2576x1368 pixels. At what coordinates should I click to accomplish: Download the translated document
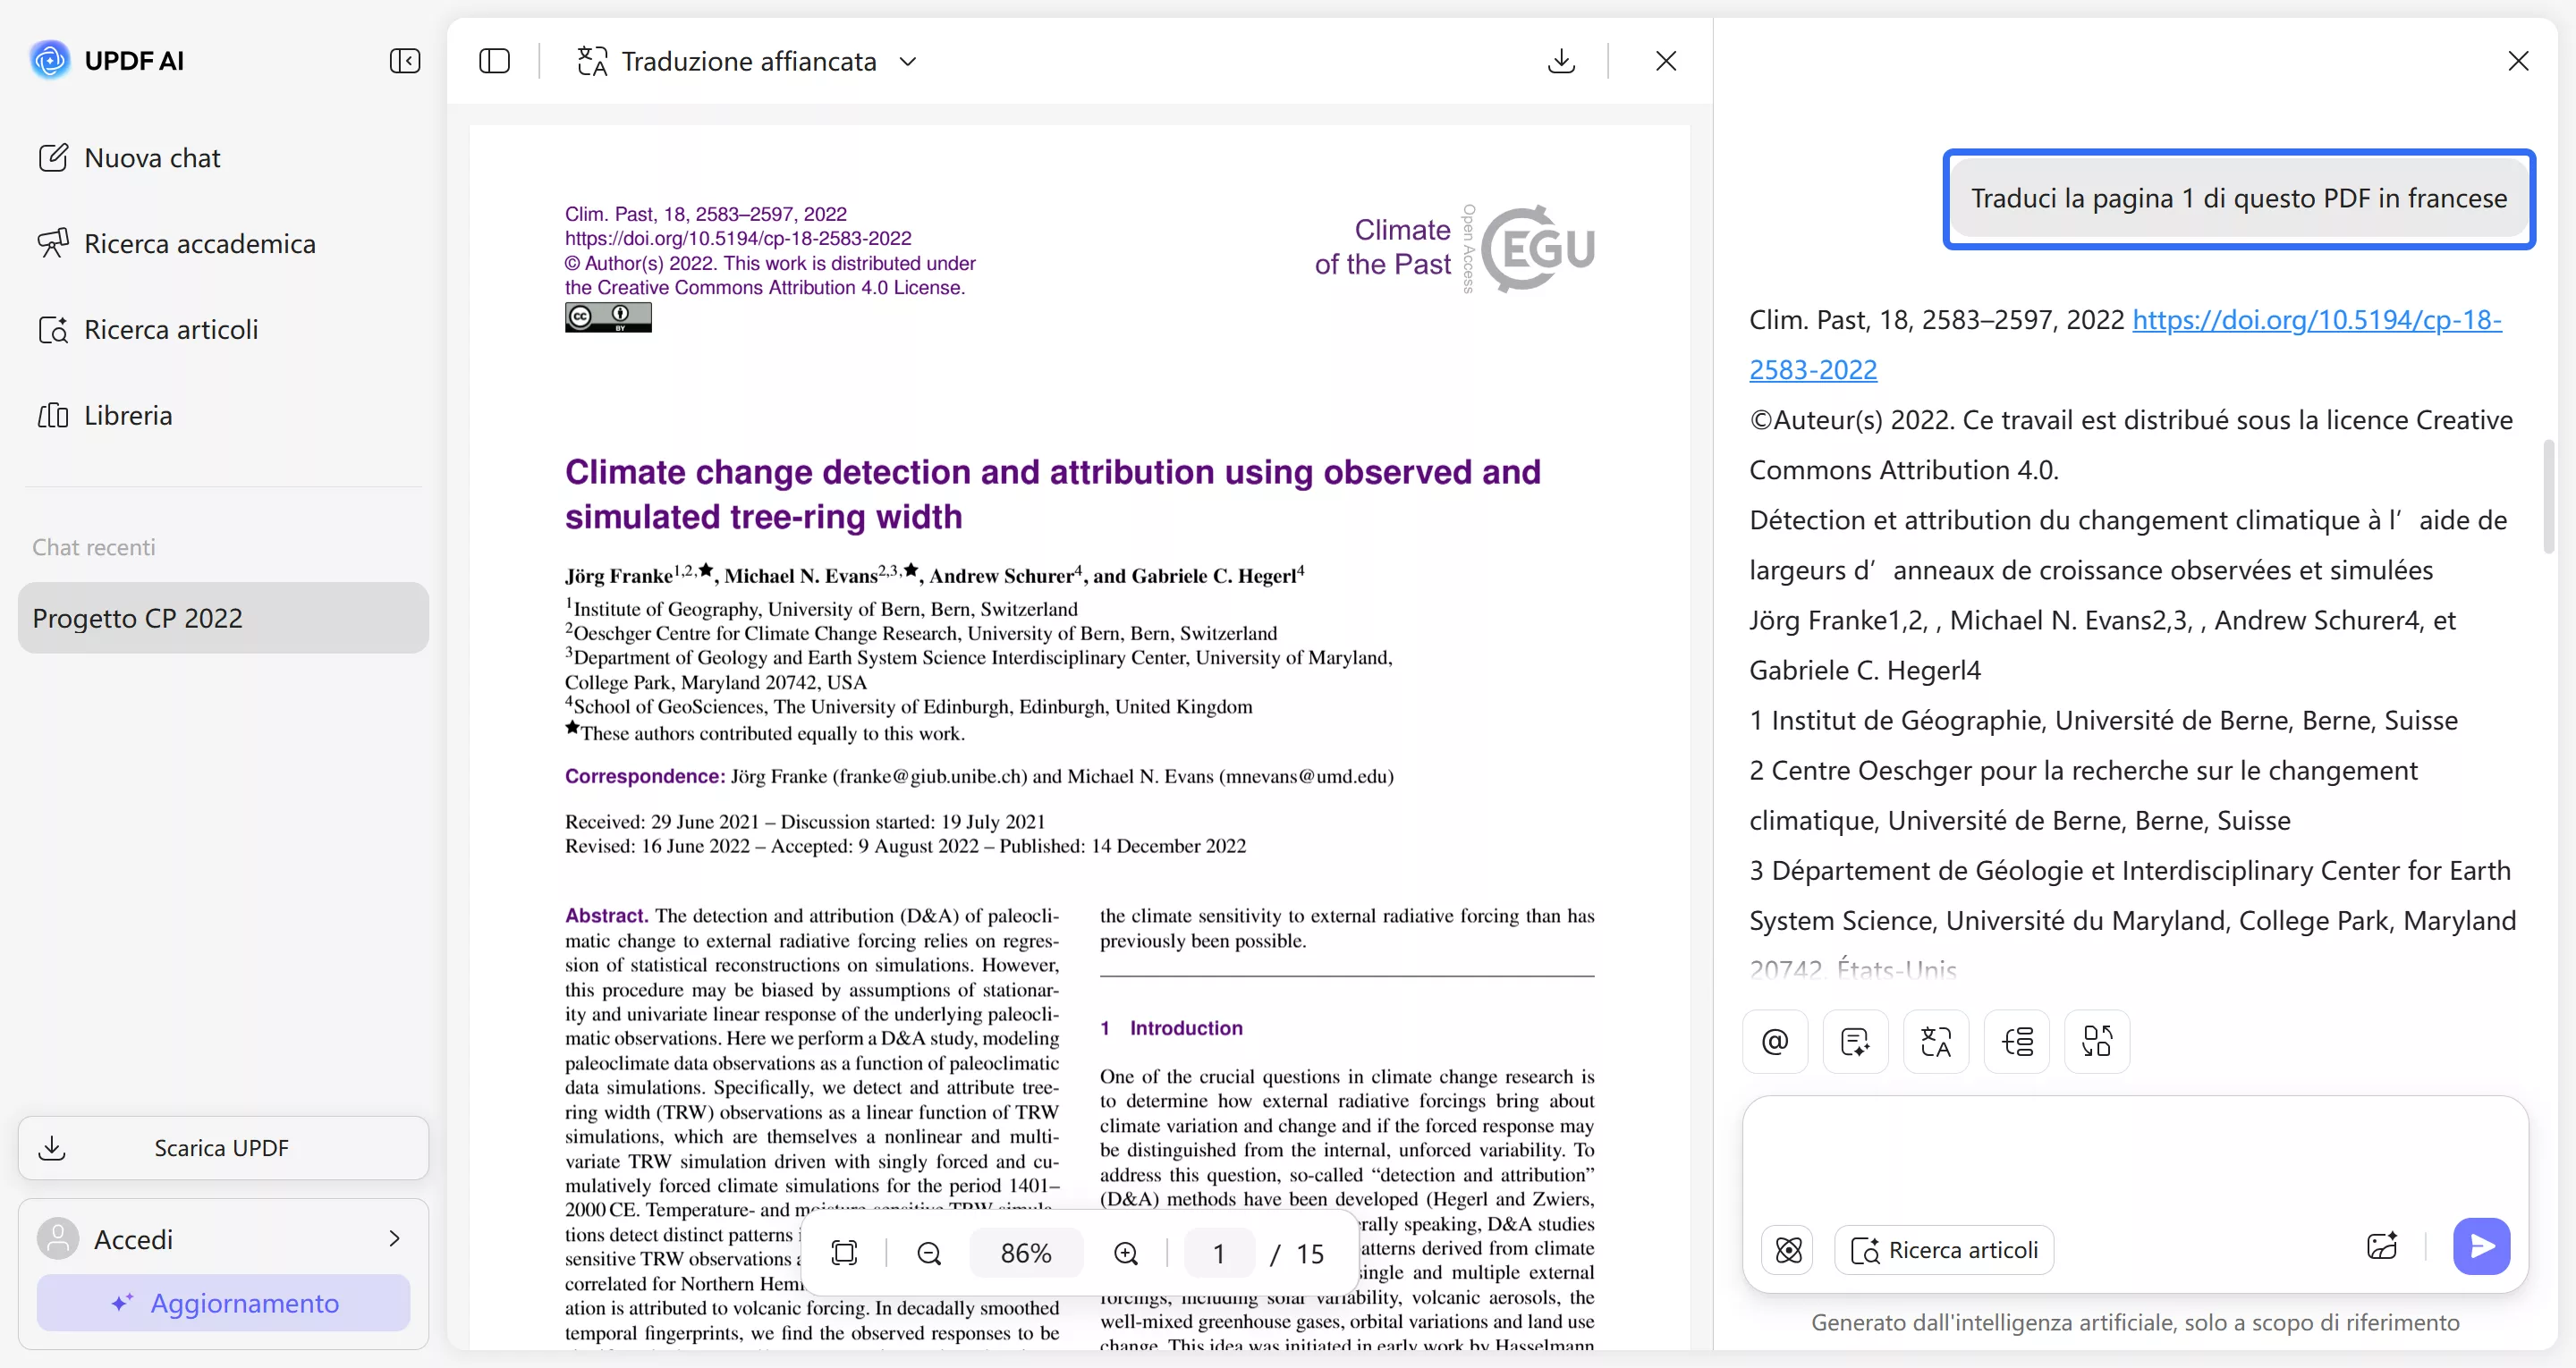[1560, 61]
